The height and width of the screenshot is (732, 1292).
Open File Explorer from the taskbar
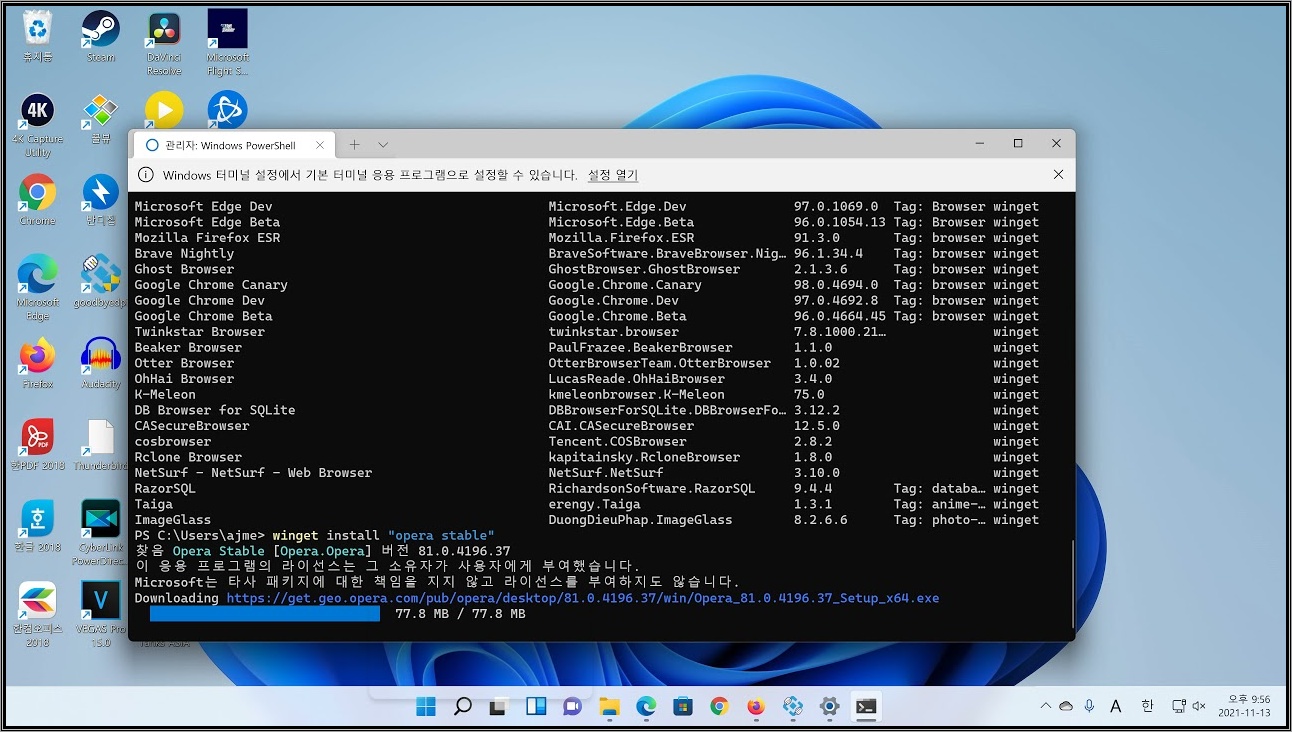(x=609, y=707)
